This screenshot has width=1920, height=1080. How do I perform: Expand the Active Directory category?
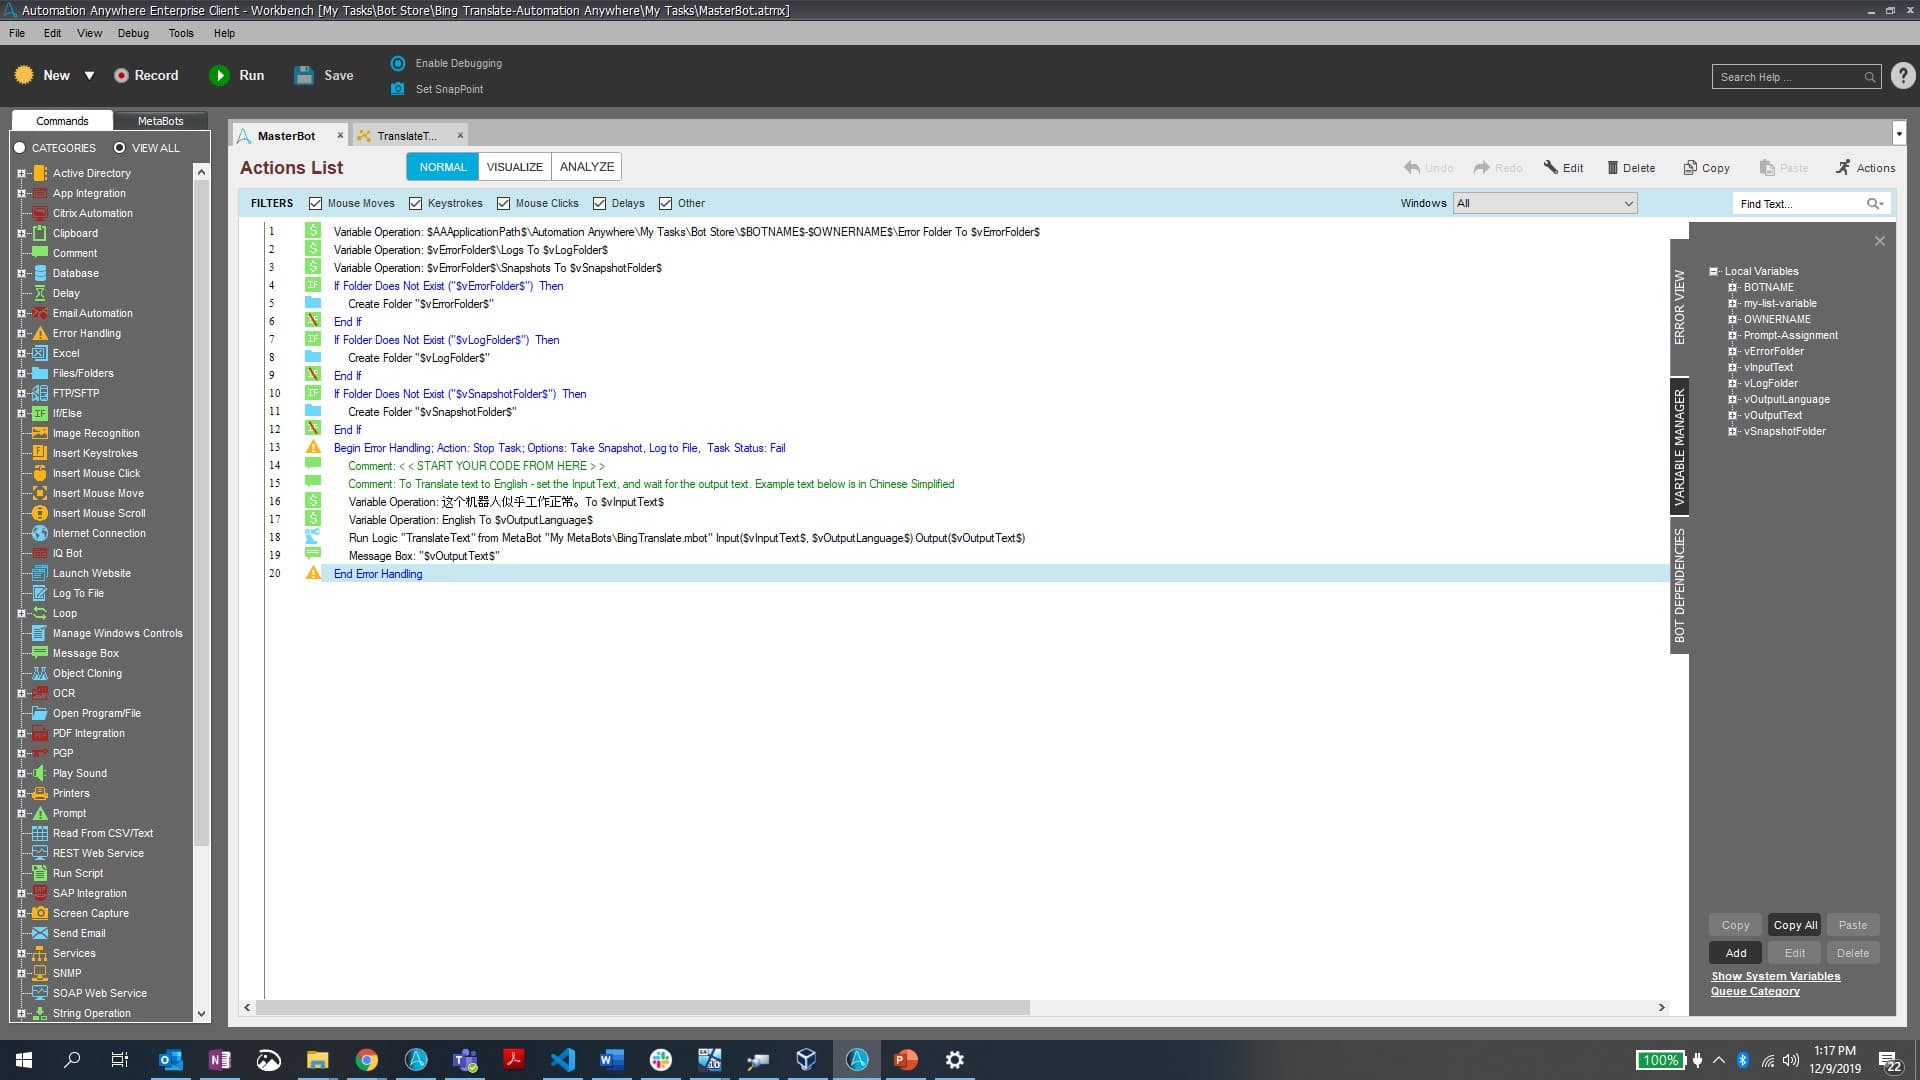tap(21, 173)
